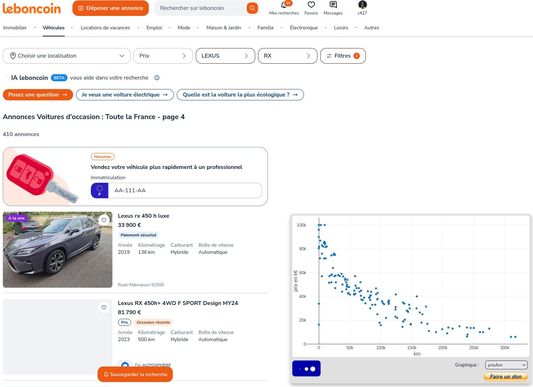Click Déposer une annonce button
This screenshot has height=387, width=533.
110,8
